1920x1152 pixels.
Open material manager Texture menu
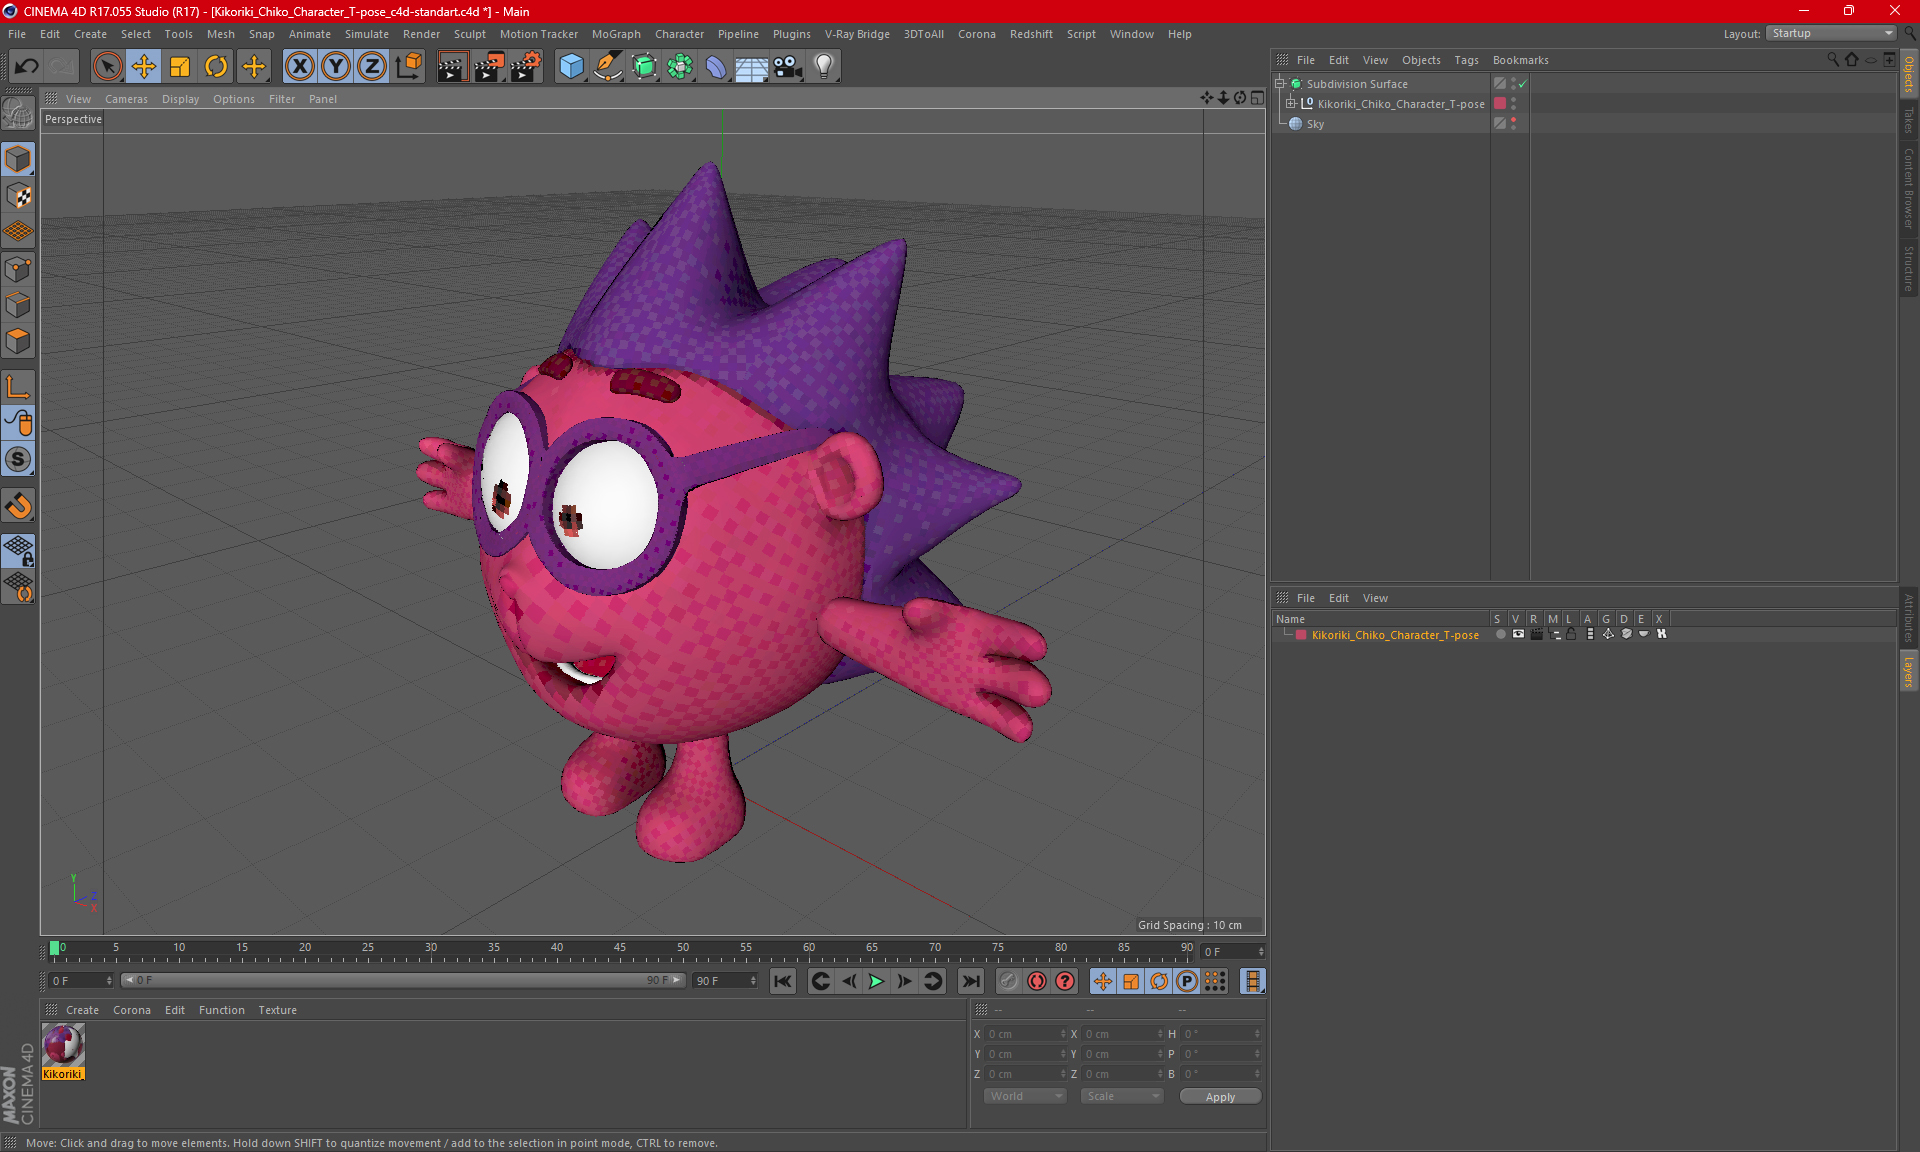pos(277,1010)
